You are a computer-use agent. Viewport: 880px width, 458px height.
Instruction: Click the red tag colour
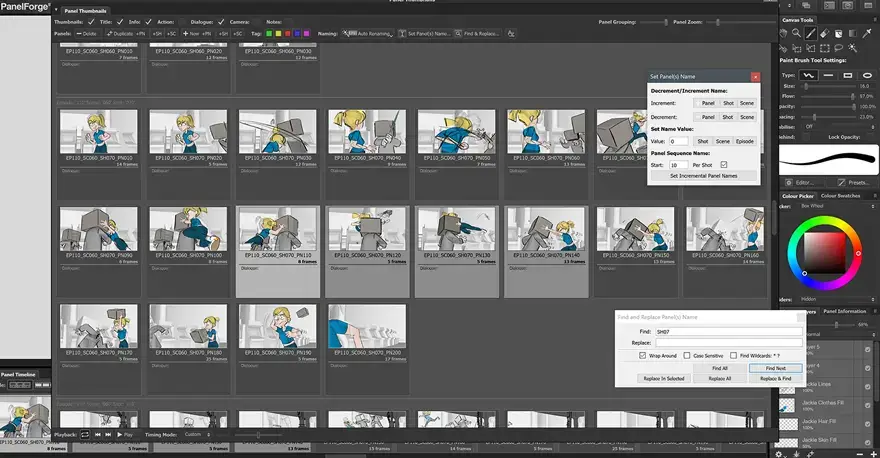(x=288, y=34)
